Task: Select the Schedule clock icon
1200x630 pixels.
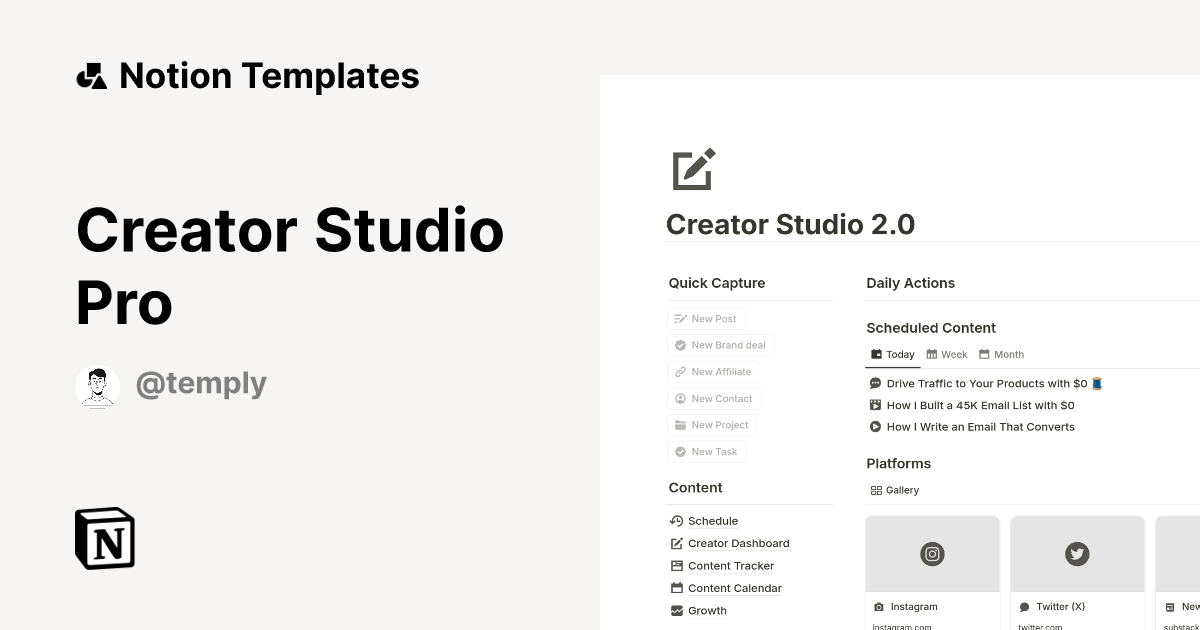Action: [676, 520]
